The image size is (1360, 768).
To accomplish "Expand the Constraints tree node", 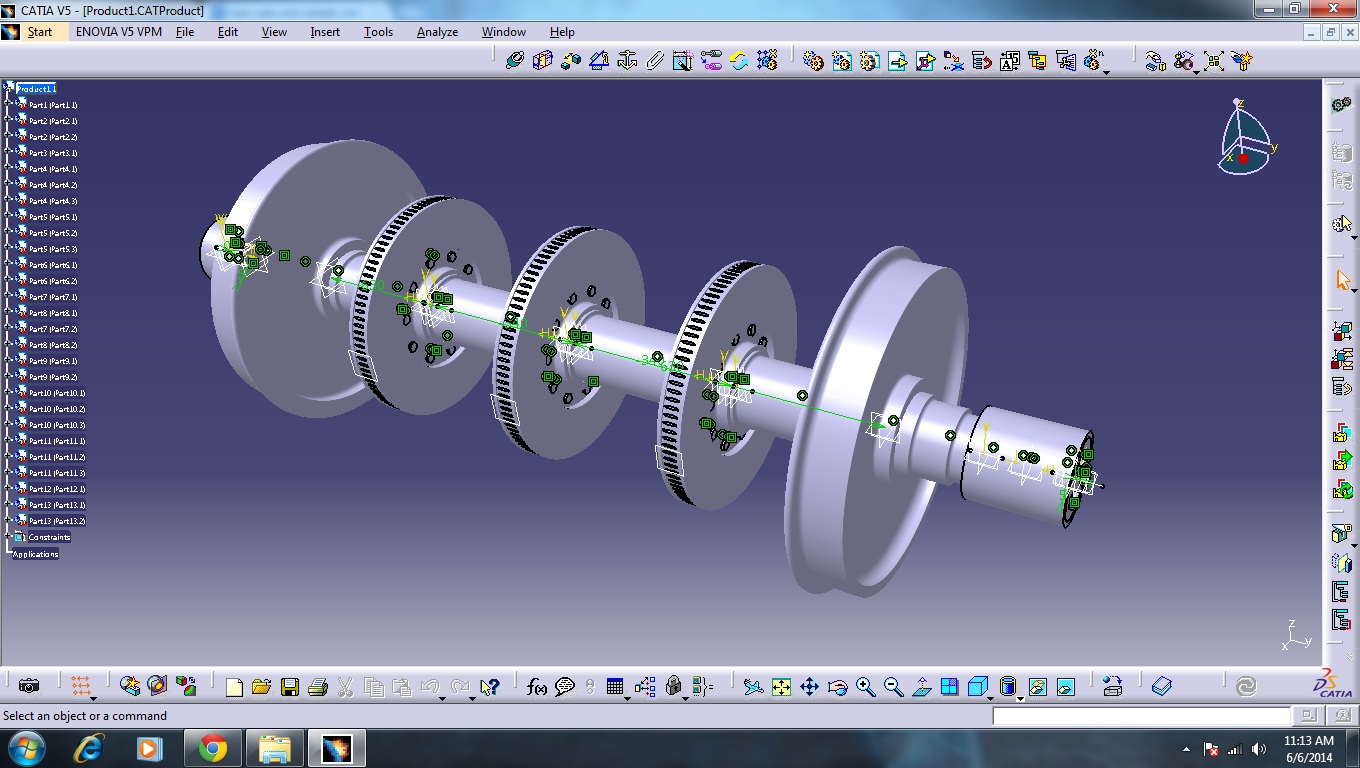I will 8,537.
